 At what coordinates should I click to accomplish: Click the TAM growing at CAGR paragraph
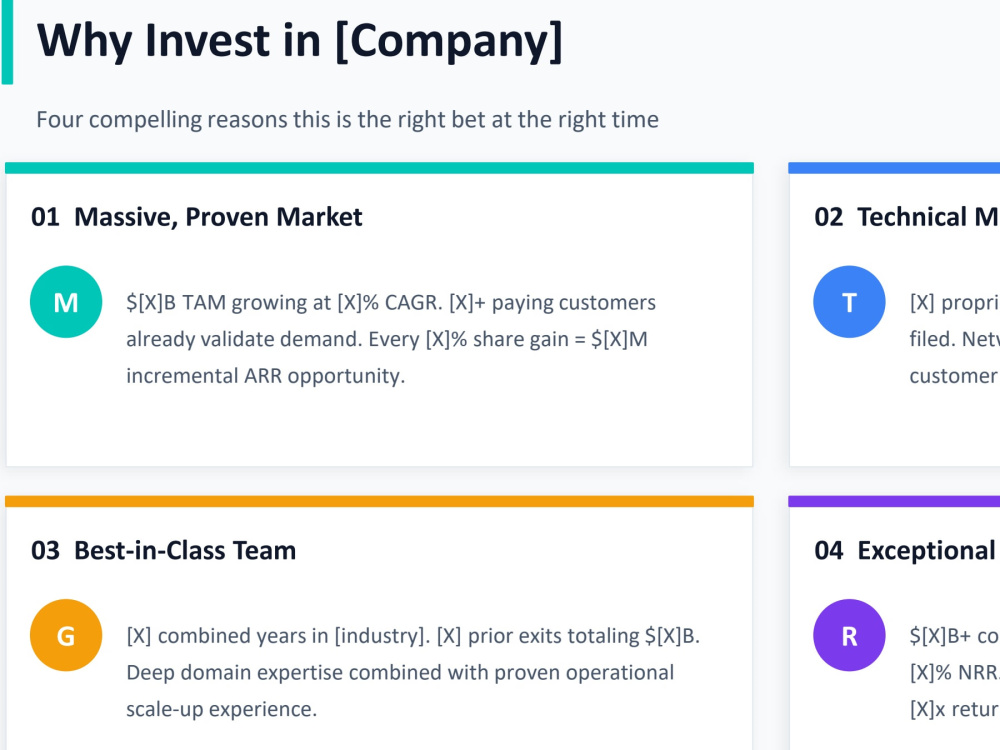(x=390, y=339)
